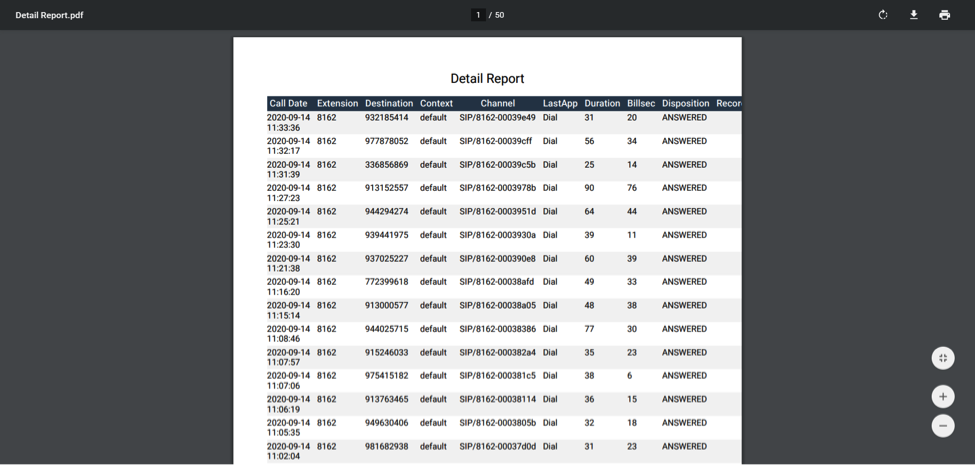Click channel SIP/8162-000382a4
The height and width of the screenshot is (465, 975).
(497, 352)
